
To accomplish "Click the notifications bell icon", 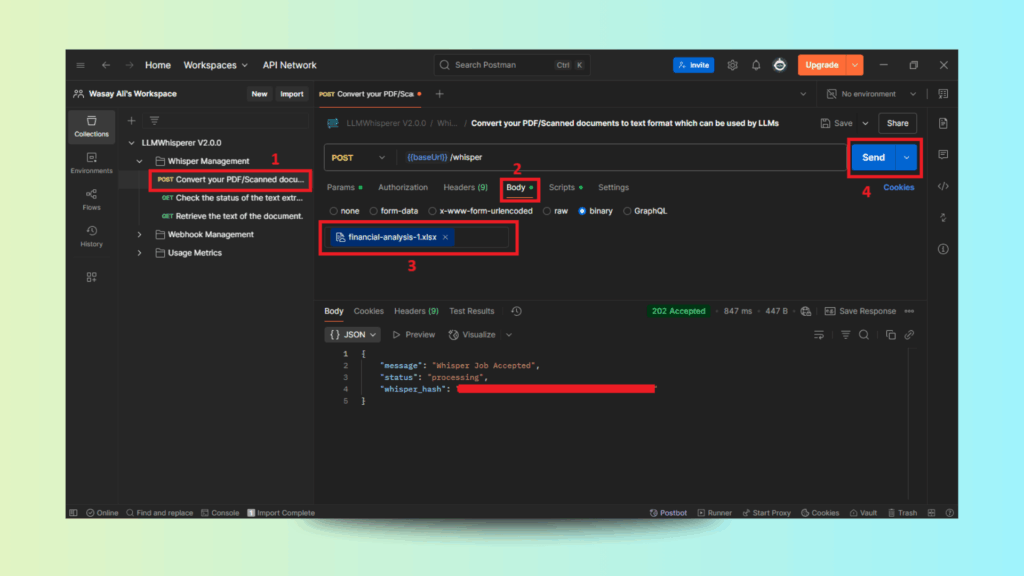I will click(756, 65).
